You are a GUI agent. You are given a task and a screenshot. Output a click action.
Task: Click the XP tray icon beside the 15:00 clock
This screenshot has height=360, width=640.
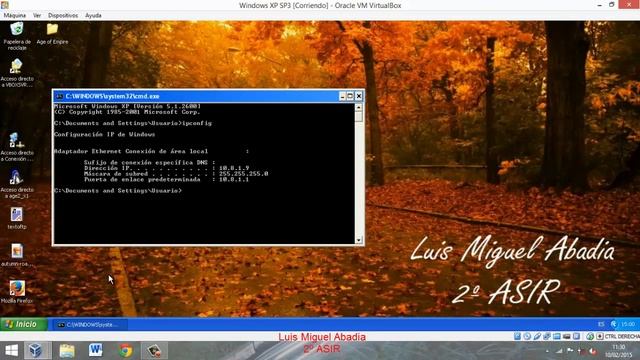[x=613, y=324]
